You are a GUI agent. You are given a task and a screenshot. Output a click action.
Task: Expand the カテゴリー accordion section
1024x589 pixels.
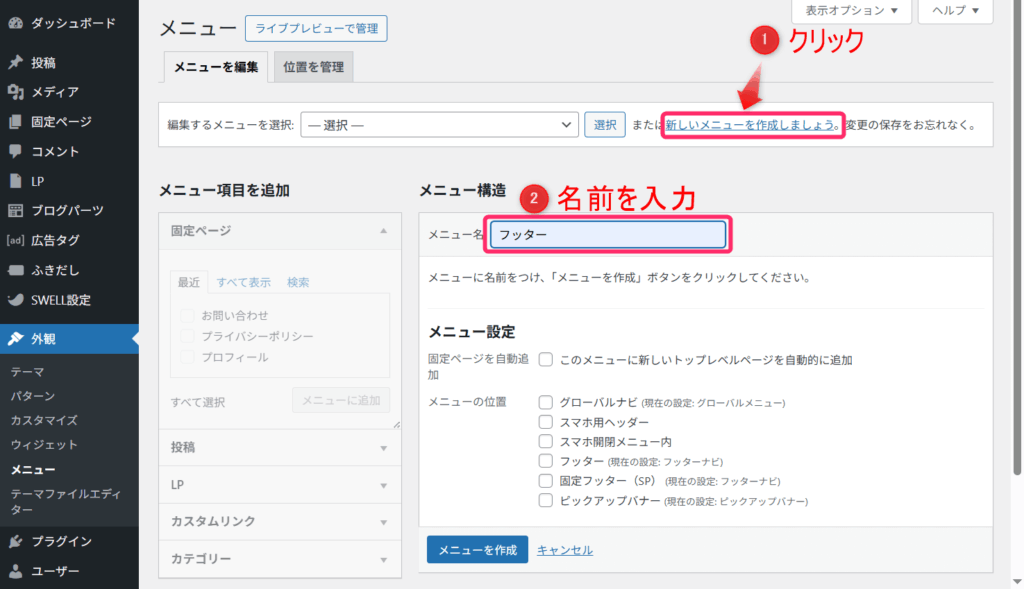pyautogui.click(x=280, y=559)
